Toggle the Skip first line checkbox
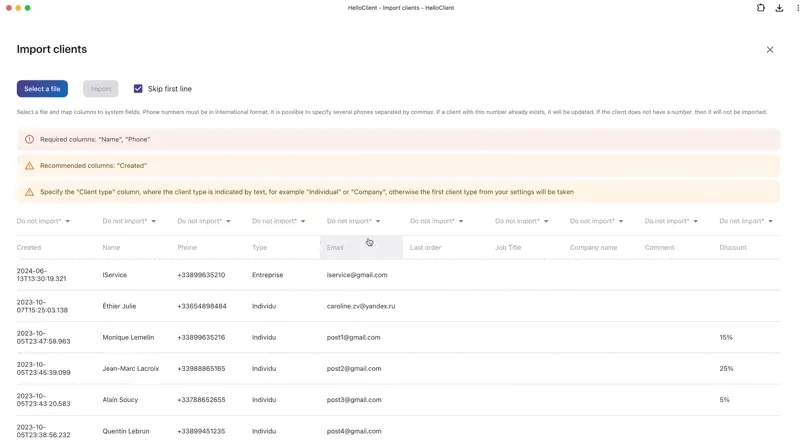The width and height of the screenshot is (800, 446). [138, 89]
